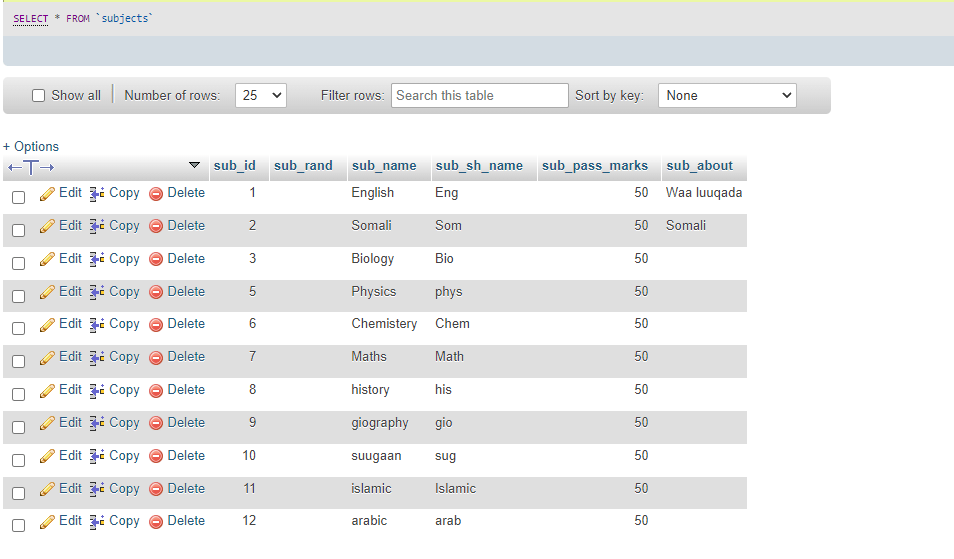Click the red Delete icon for arabic row
Image resolution: width=954 pixels, height=559 pixels.
point(156,521)
